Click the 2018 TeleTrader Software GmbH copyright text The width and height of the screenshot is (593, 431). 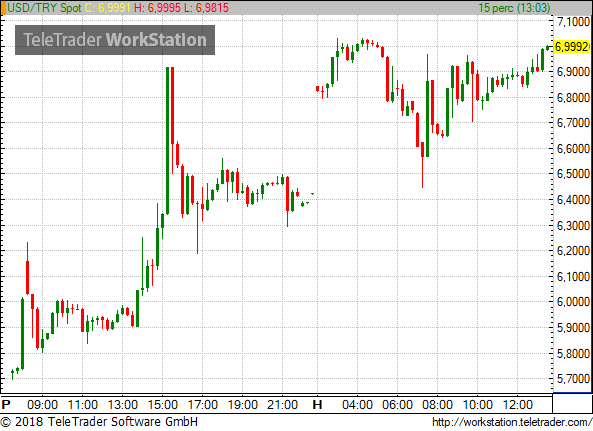pyautogui.click(x=99, y=422)
